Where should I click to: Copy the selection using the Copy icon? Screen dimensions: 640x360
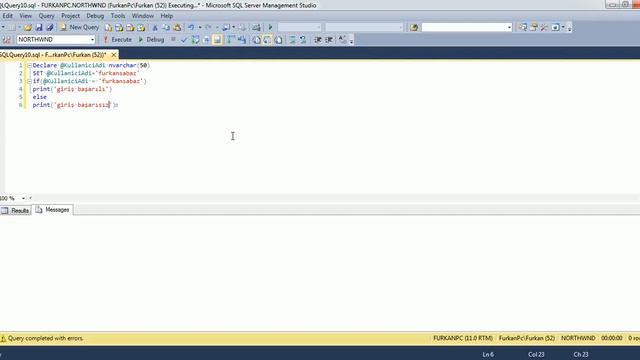(x=166, y=28)
